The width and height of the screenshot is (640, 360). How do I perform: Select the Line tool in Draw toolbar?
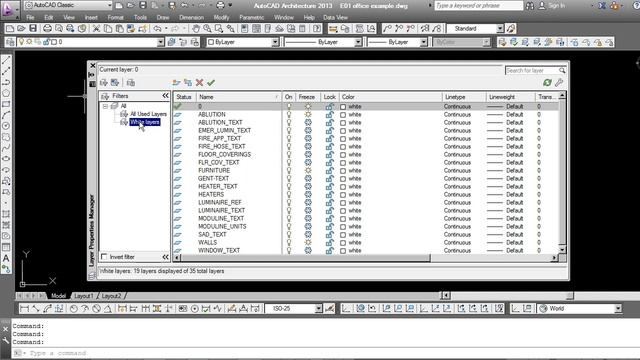pyautogui.click(x=6, y=60)
